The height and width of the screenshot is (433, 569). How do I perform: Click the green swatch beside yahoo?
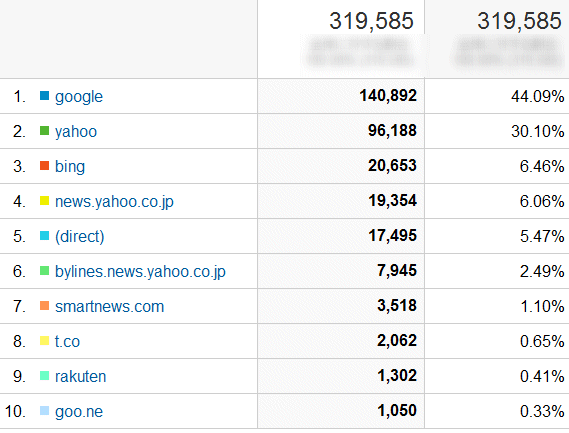(x=44, y=131)
